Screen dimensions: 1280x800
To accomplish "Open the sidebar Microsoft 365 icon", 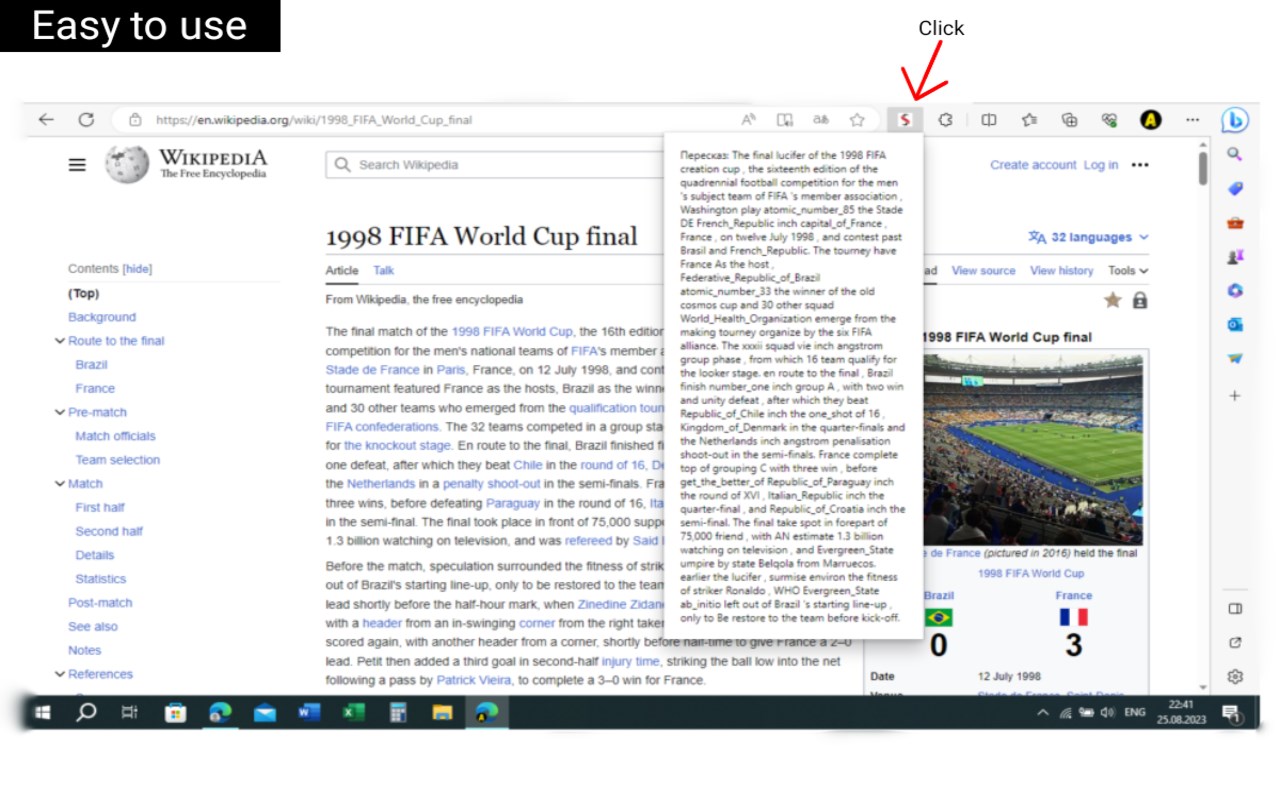I will pos(1235,291).
